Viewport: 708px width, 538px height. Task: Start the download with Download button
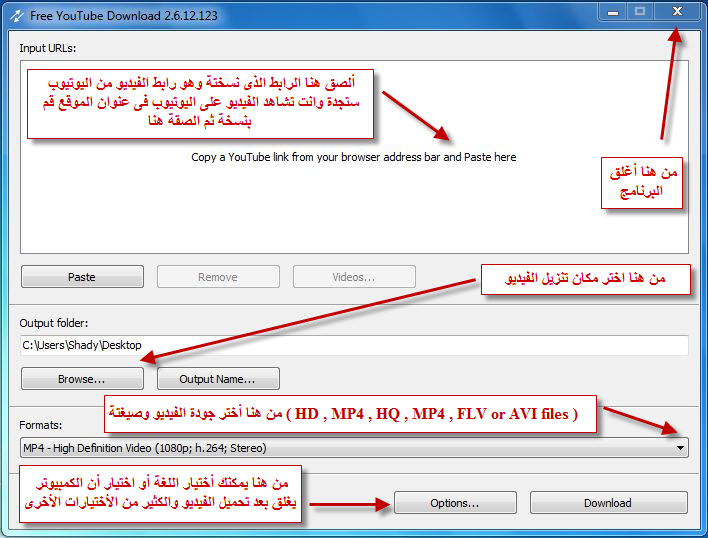[609, 503]
